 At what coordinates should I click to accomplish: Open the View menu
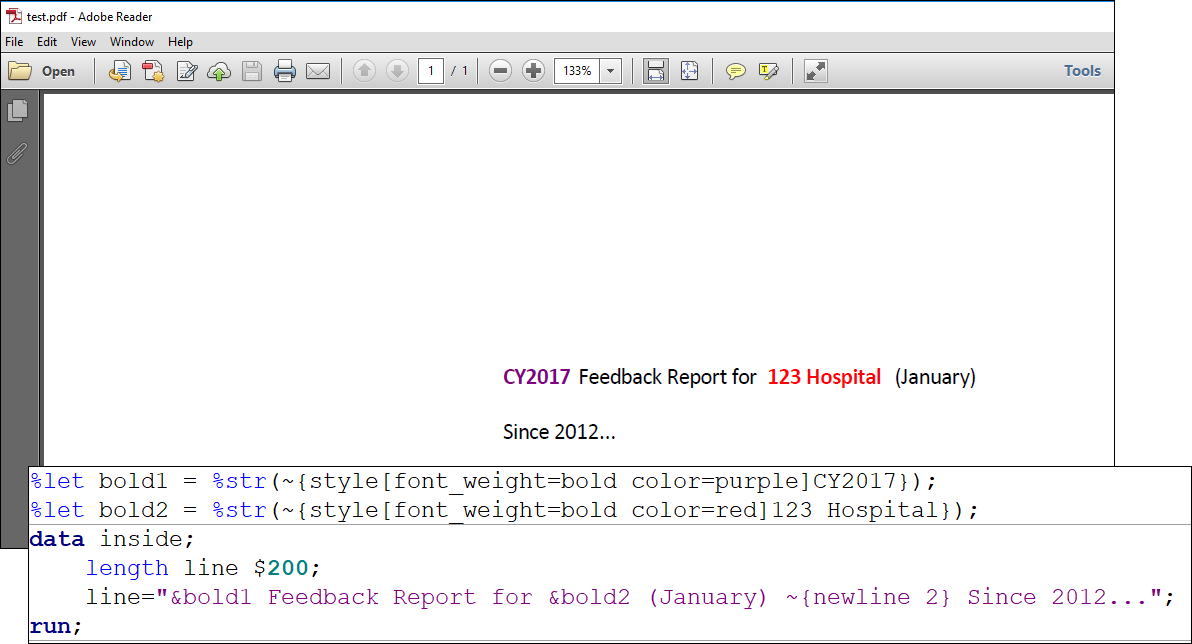(83, 42)
